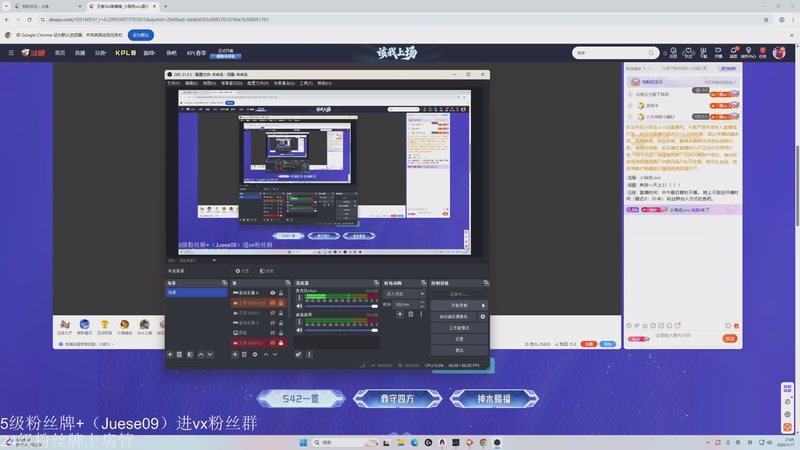Open 编辑(E) menu in OBS
Image resolution: width=800 pixels, height=450 pixels.
point(191,83)
